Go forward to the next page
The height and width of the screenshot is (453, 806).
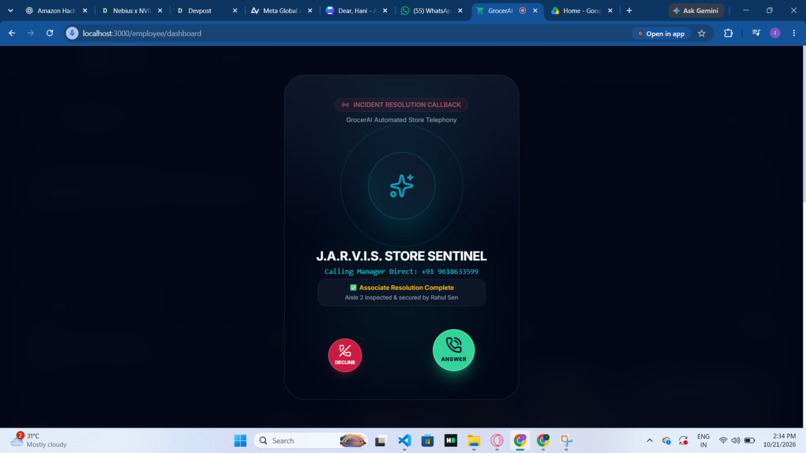pos(31,33)
